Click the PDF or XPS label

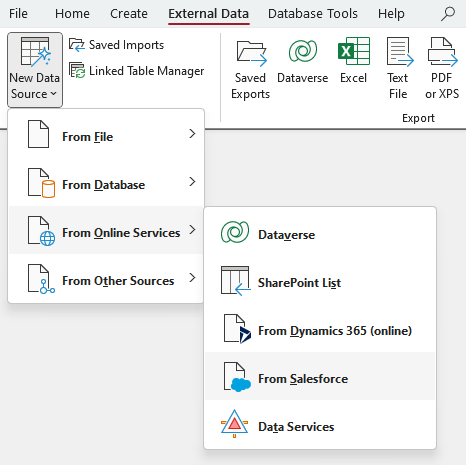pyautogui.click(x=442, y=86)
